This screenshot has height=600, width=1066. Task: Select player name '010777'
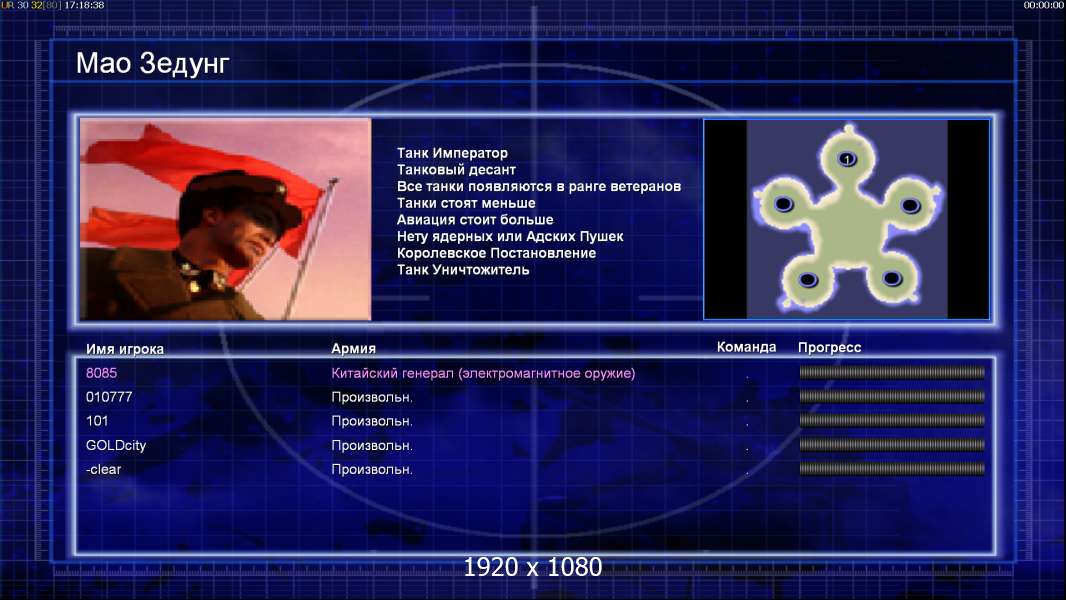[x=109, y=397]
